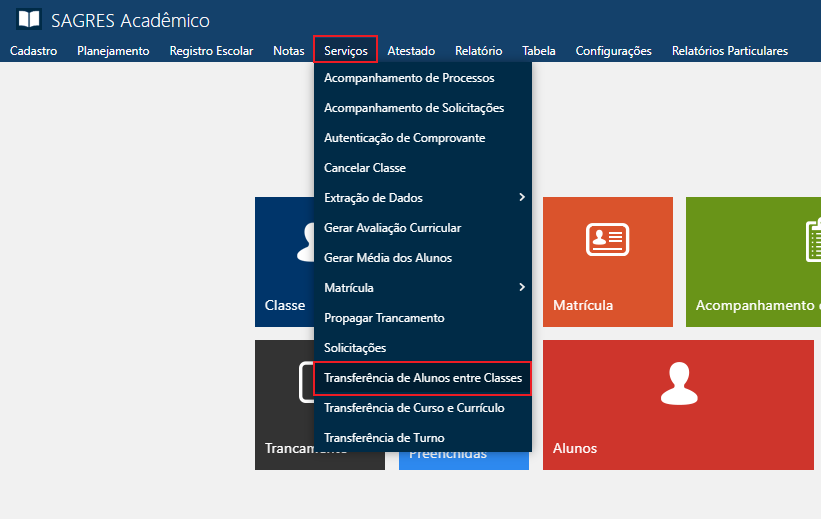Image resolution: width=821 pixels, height=519 pixels.
Task: Click the SAGRES book logo icon
Action: [29, 20]
